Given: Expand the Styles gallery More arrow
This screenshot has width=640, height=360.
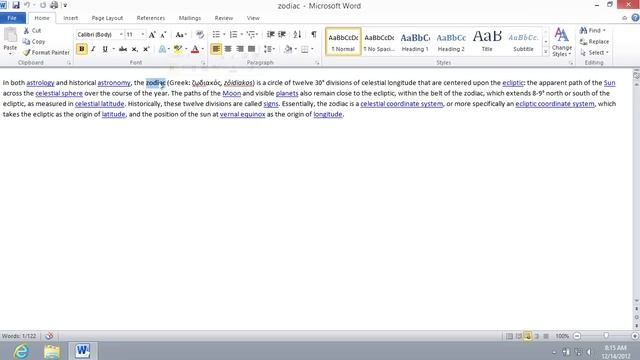Looking at the screenshot, I should tap(546, 52).
